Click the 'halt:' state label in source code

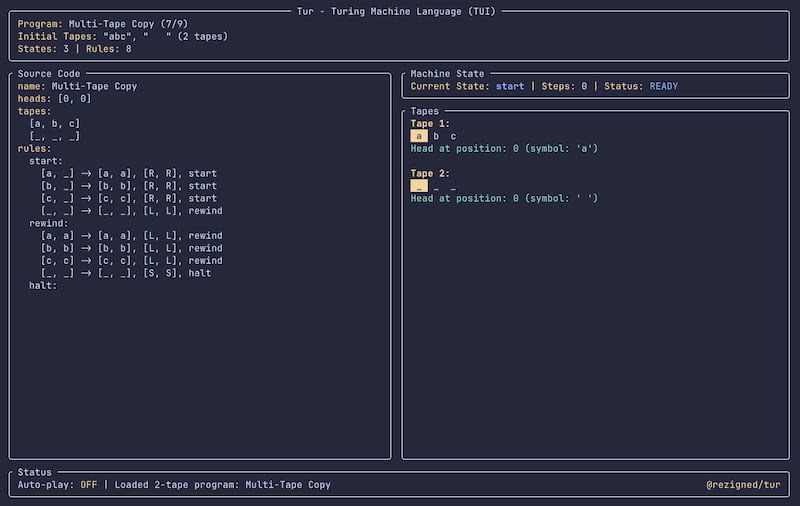pyautogui.click(x=43, y=286)
